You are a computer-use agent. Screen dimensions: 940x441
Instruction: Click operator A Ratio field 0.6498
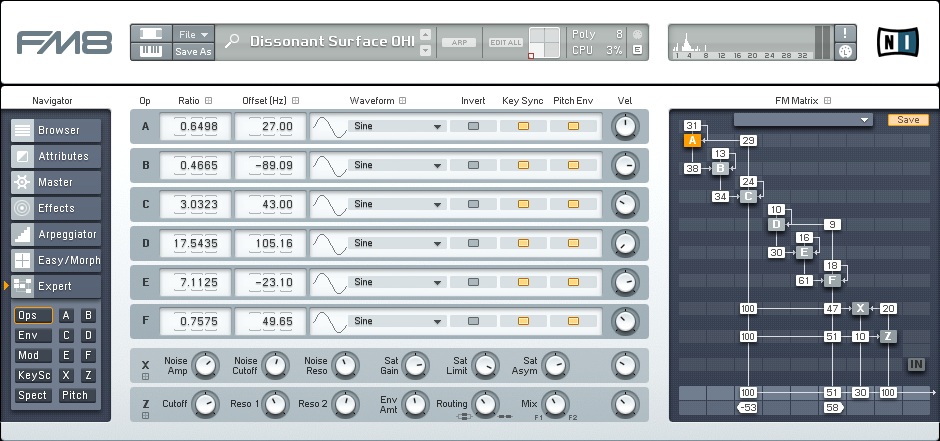[195, 126]
